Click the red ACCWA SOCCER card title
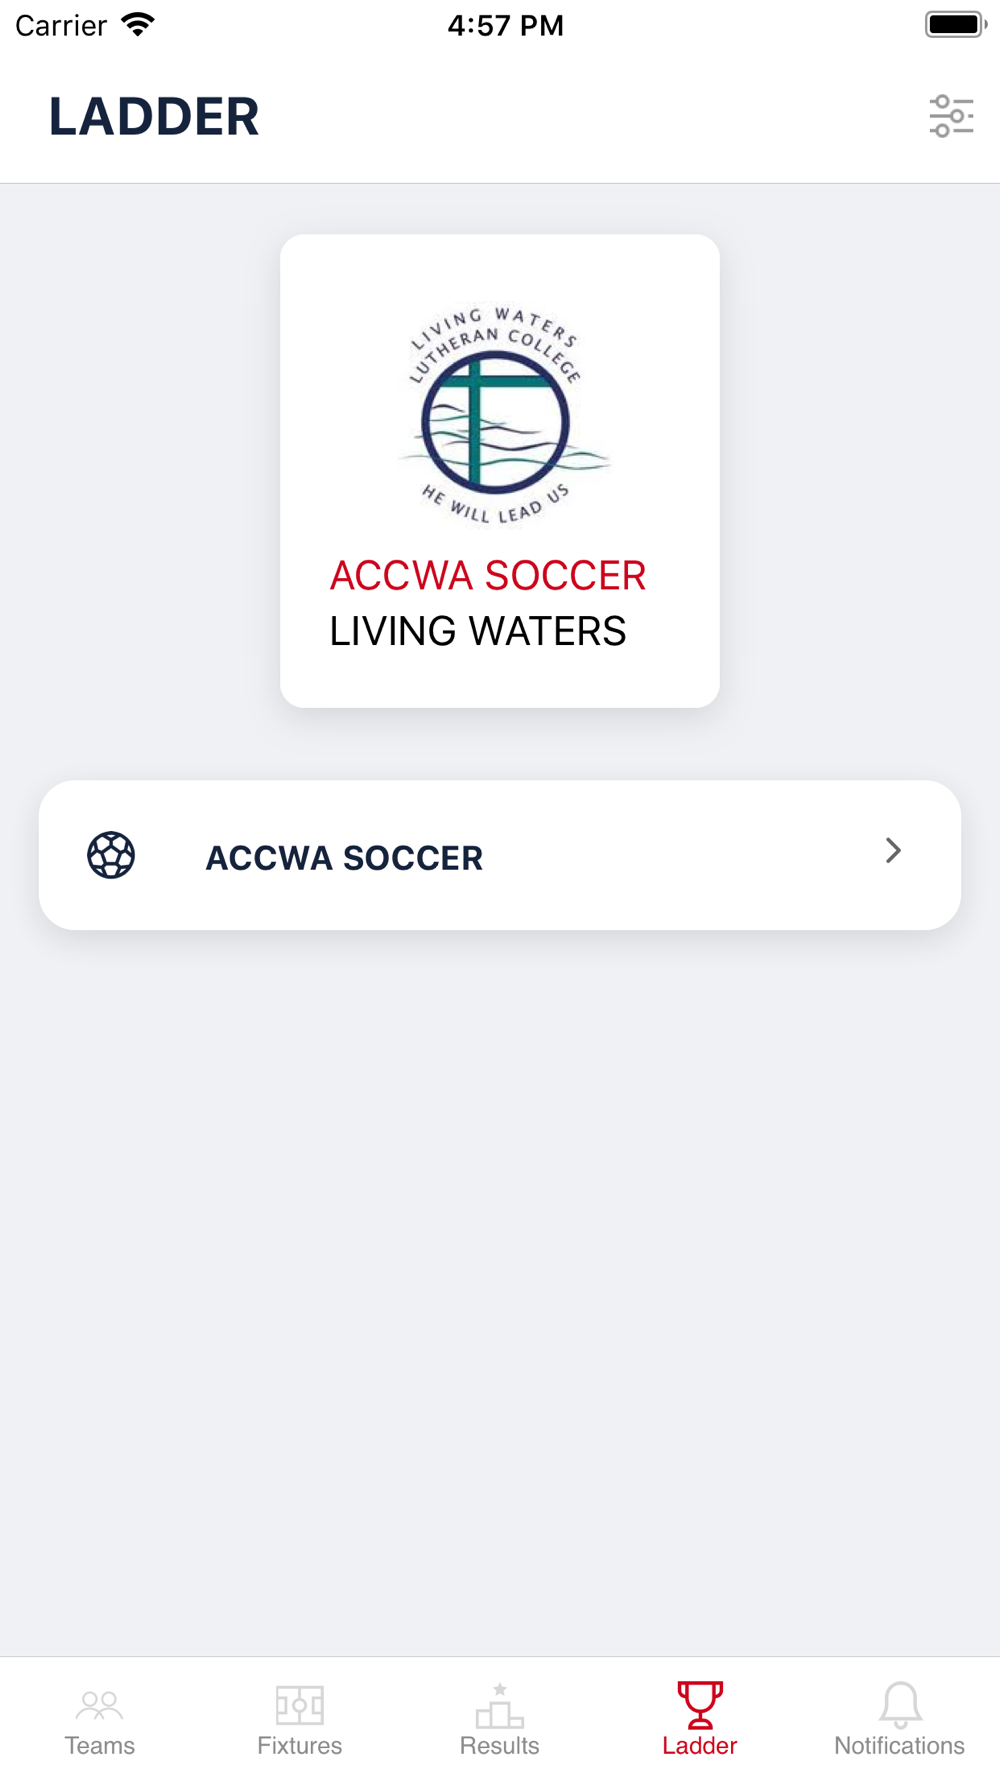The image size is (1000, 1778). 488,576
